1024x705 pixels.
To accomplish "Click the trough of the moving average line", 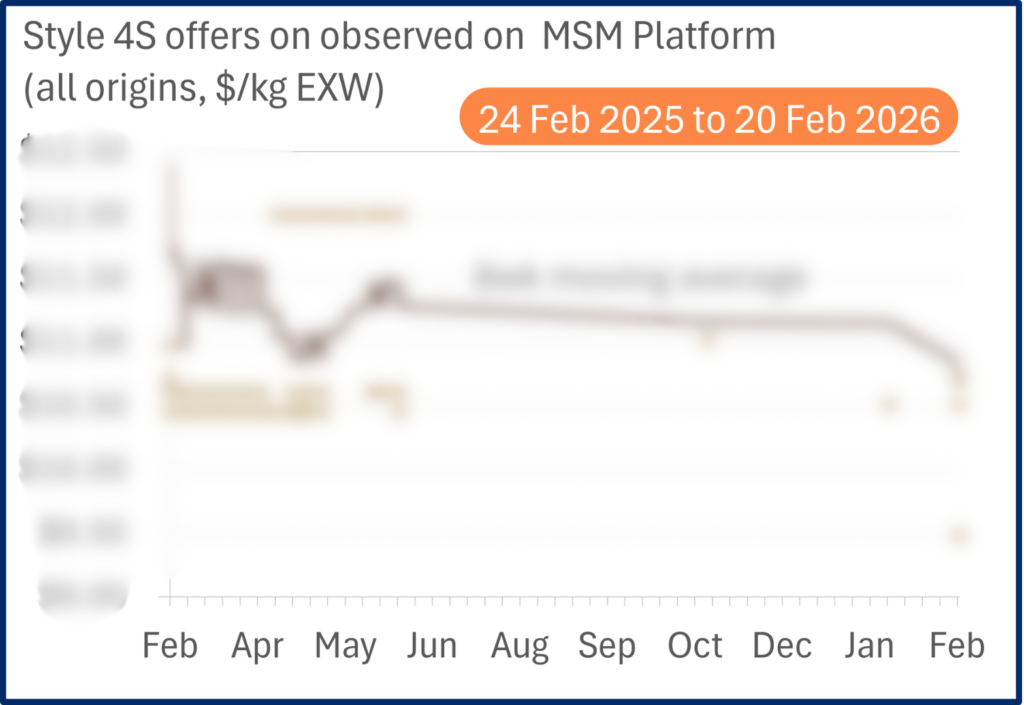I will pos(307,347).
